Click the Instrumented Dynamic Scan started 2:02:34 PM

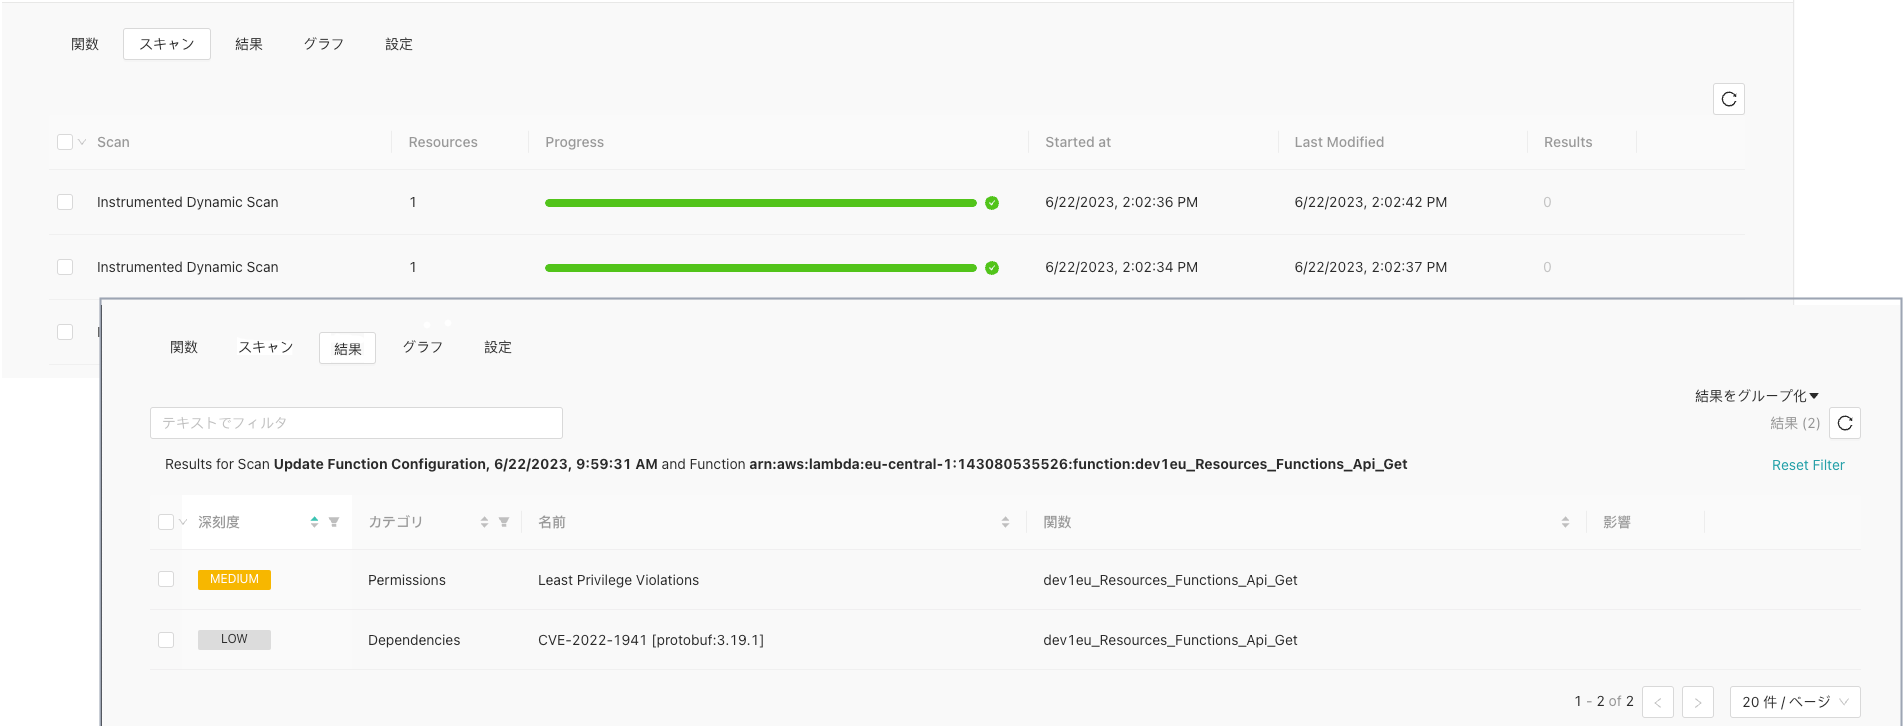coord(188,267)
